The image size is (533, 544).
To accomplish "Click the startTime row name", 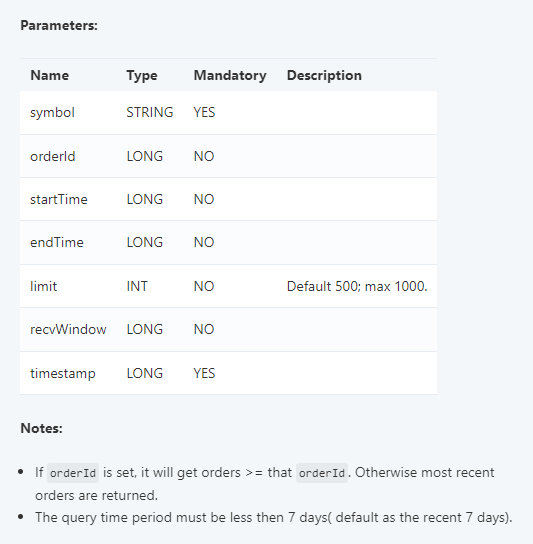I will (59, 199).
